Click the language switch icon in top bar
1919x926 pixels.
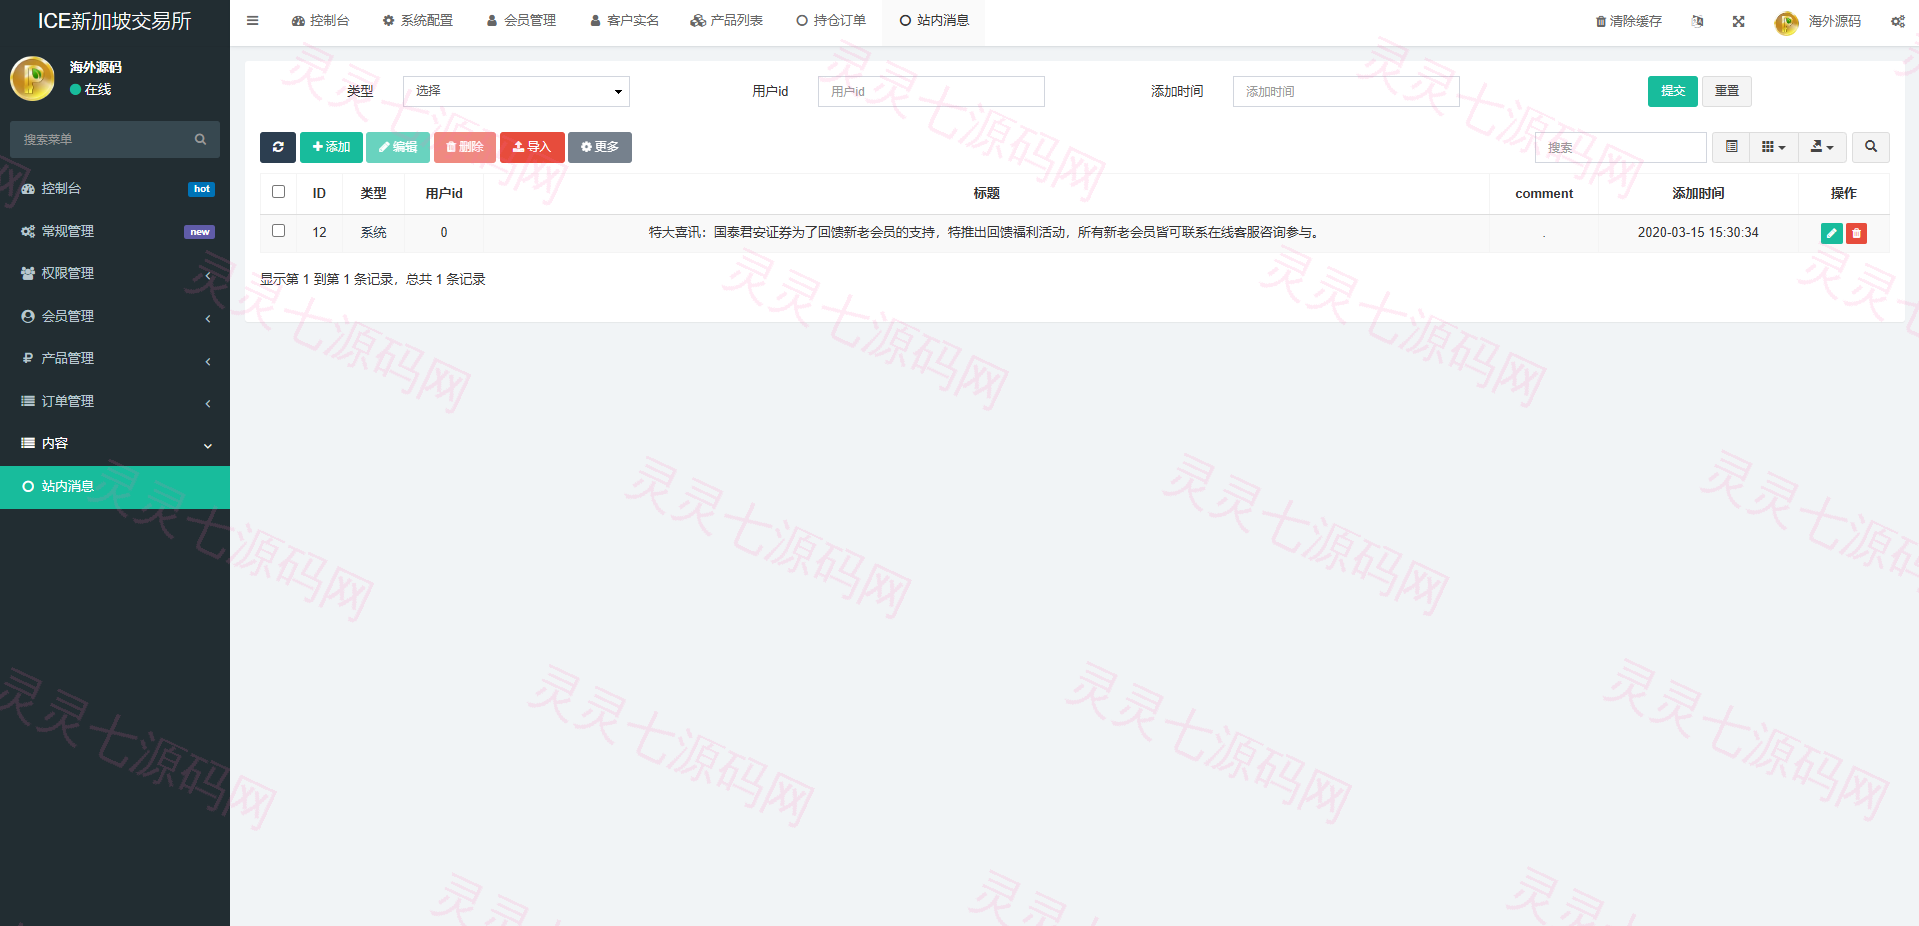coord(1697,21)
